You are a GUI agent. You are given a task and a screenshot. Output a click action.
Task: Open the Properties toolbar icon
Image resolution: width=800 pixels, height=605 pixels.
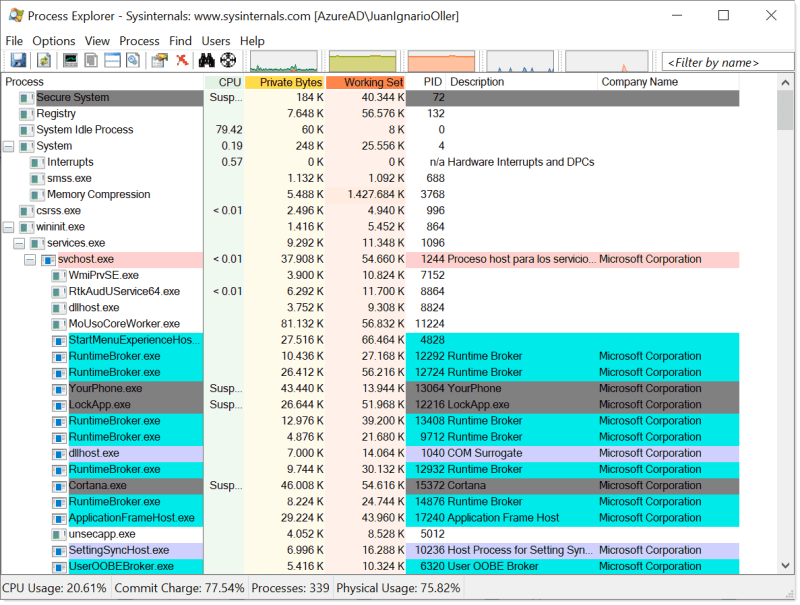point(160,60)
